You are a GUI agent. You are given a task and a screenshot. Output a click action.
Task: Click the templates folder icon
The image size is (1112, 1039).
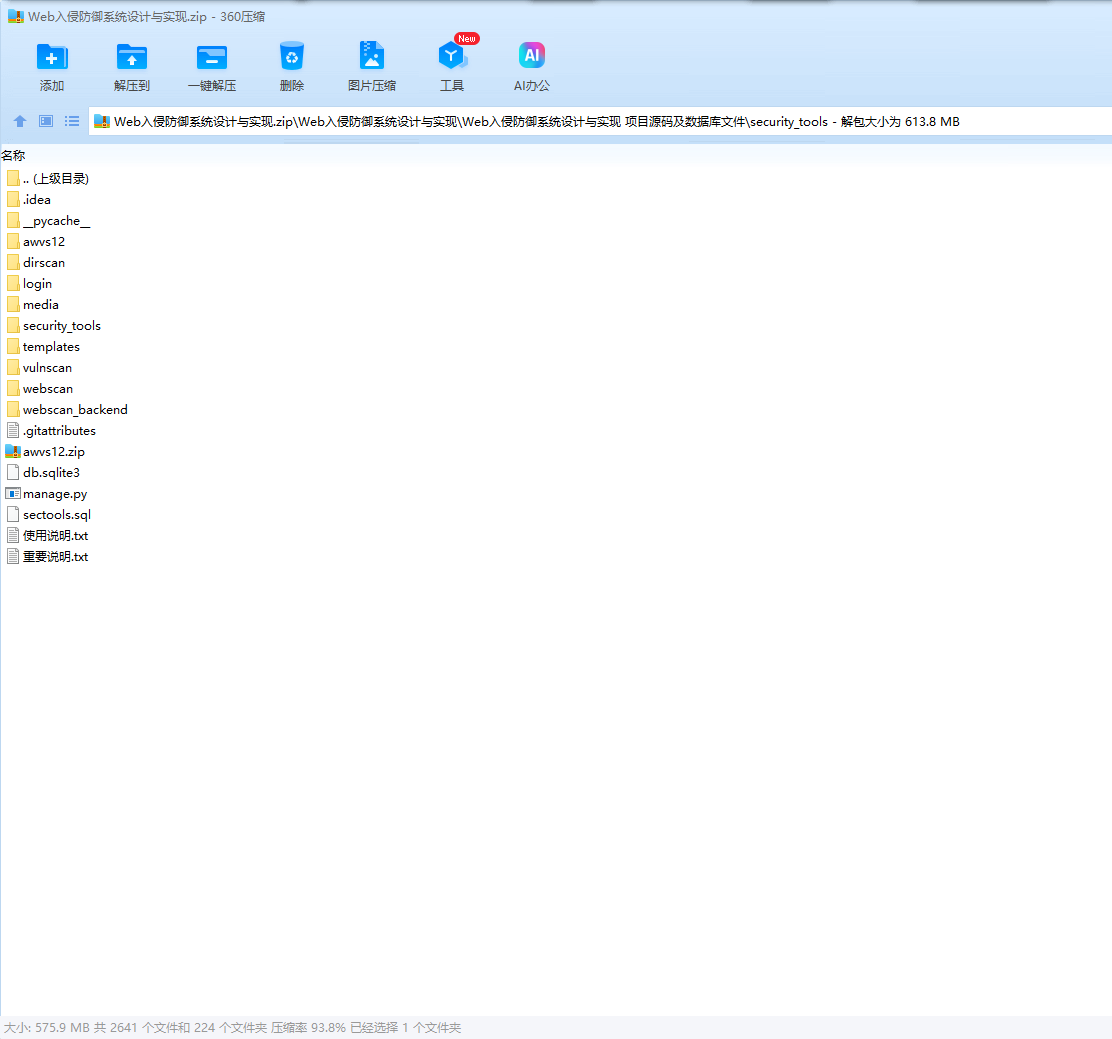coord(13,347)
